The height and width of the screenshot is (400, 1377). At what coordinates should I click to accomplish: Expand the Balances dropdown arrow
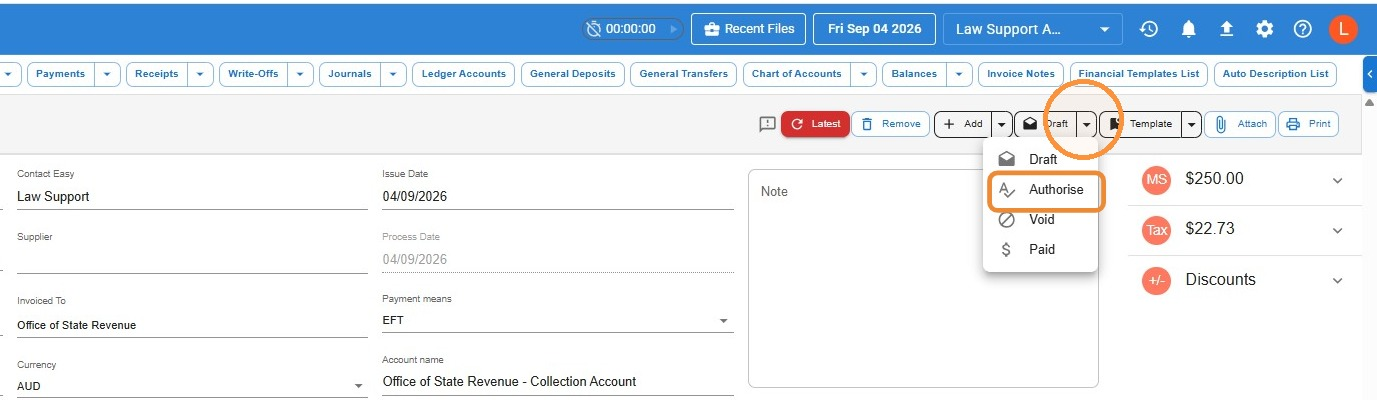(x=960, y=74)
